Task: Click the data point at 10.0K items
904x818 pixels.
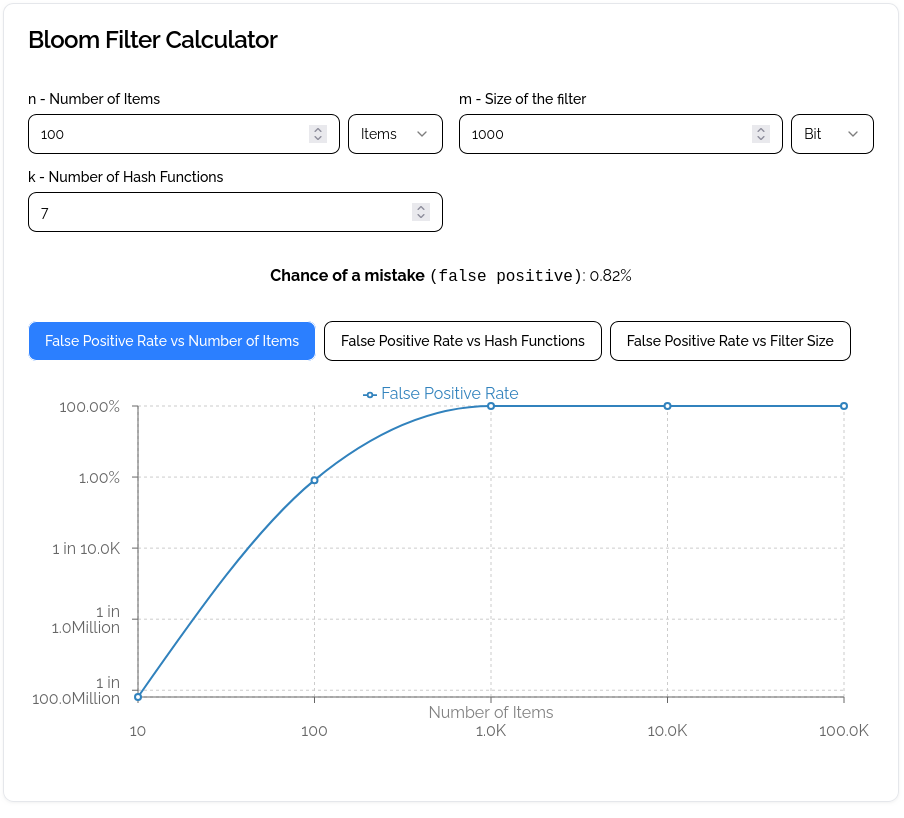Action: tap(667, 406)
